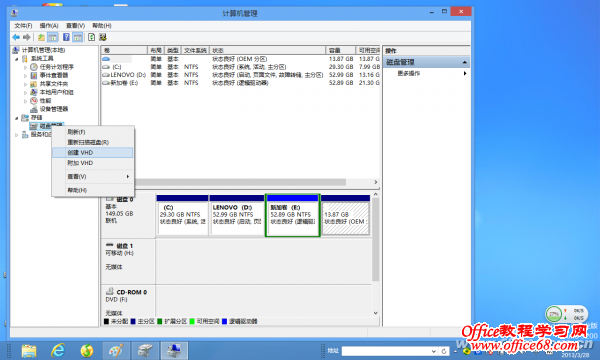Click the CD-ROM 0 drive label

pos(128,301)
